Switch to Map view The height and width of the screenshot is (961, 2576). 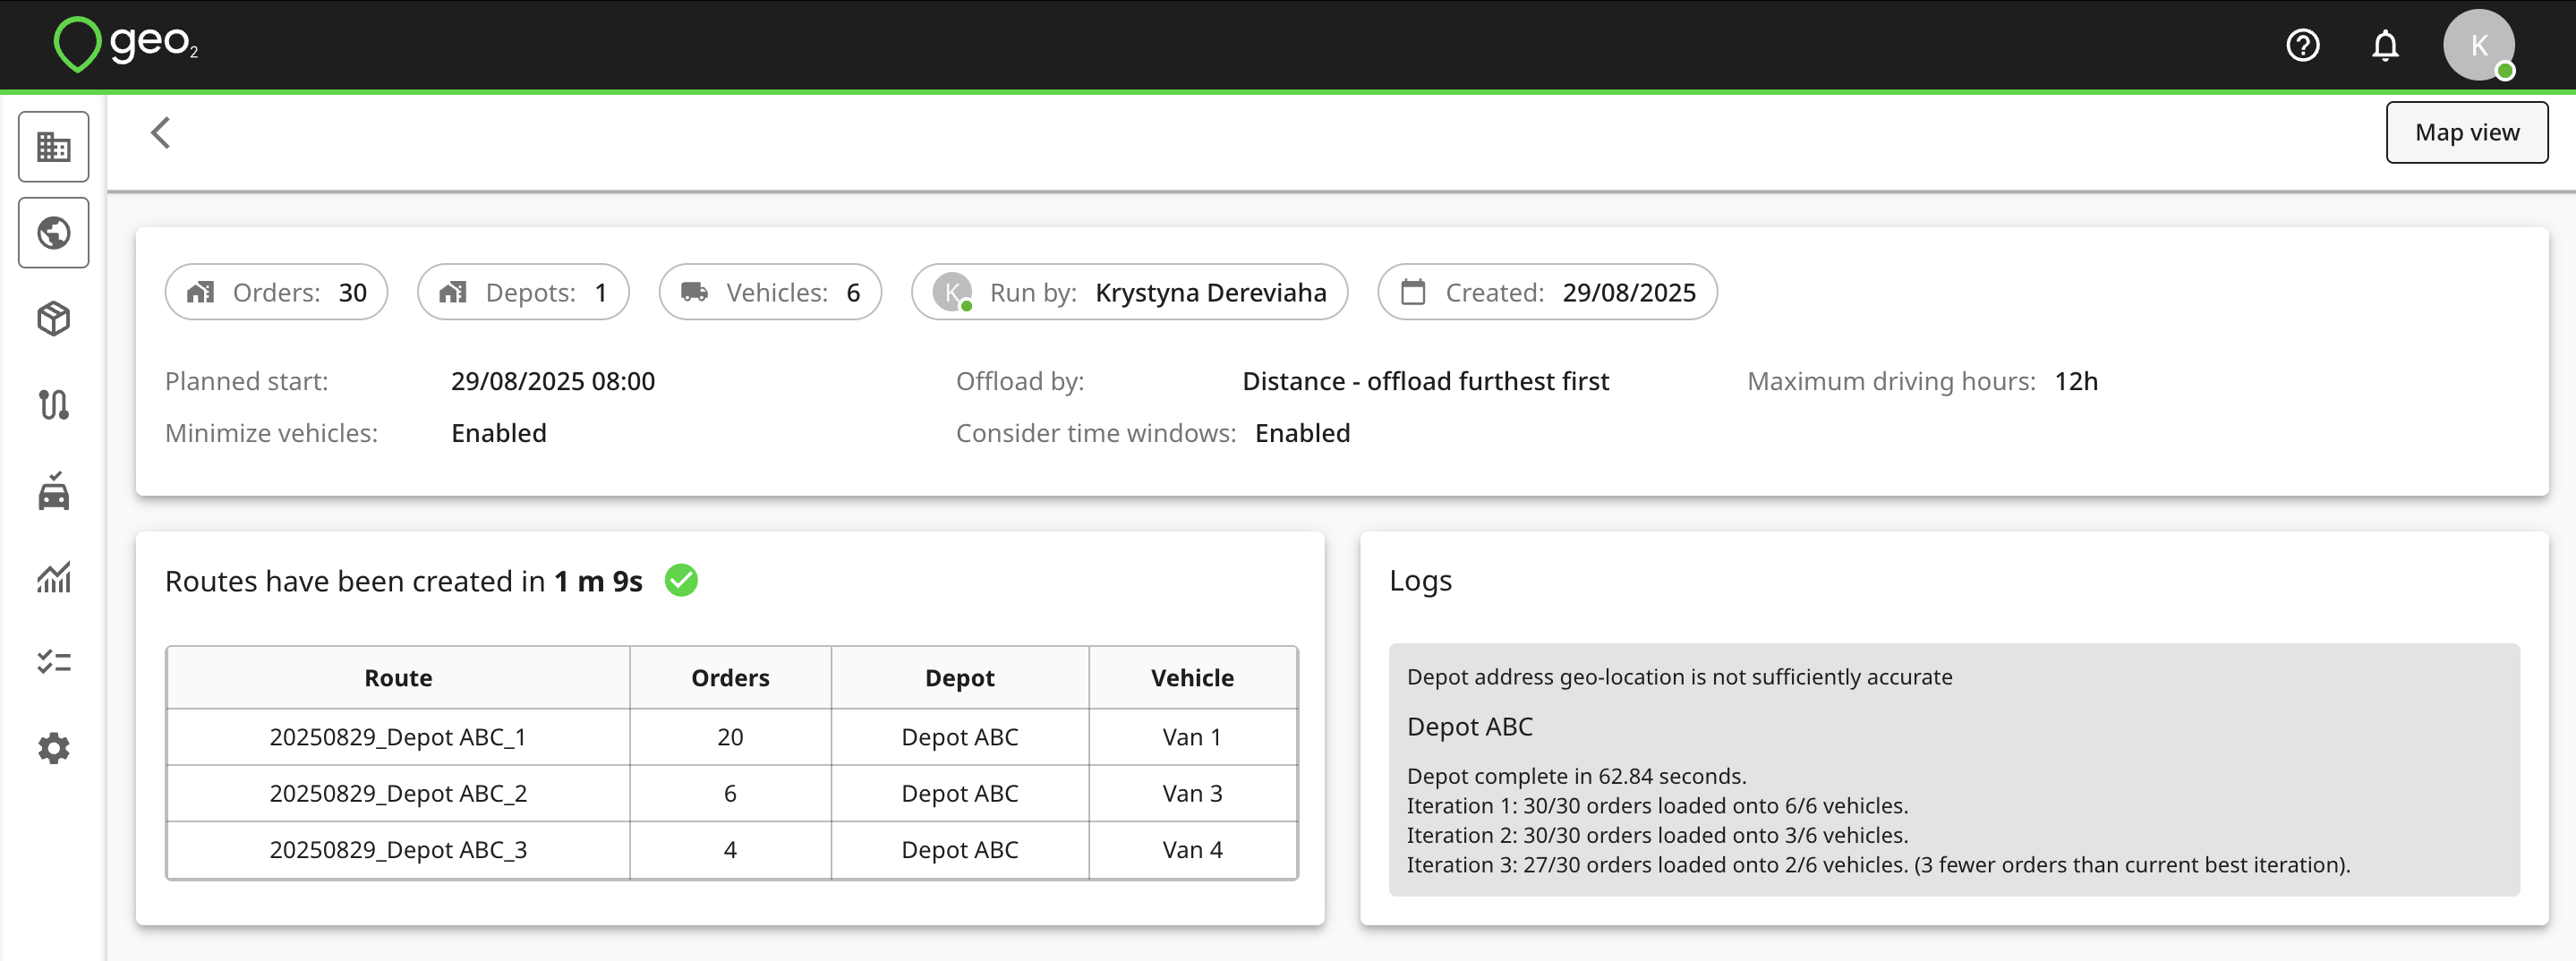click(x=2466, y=132)
